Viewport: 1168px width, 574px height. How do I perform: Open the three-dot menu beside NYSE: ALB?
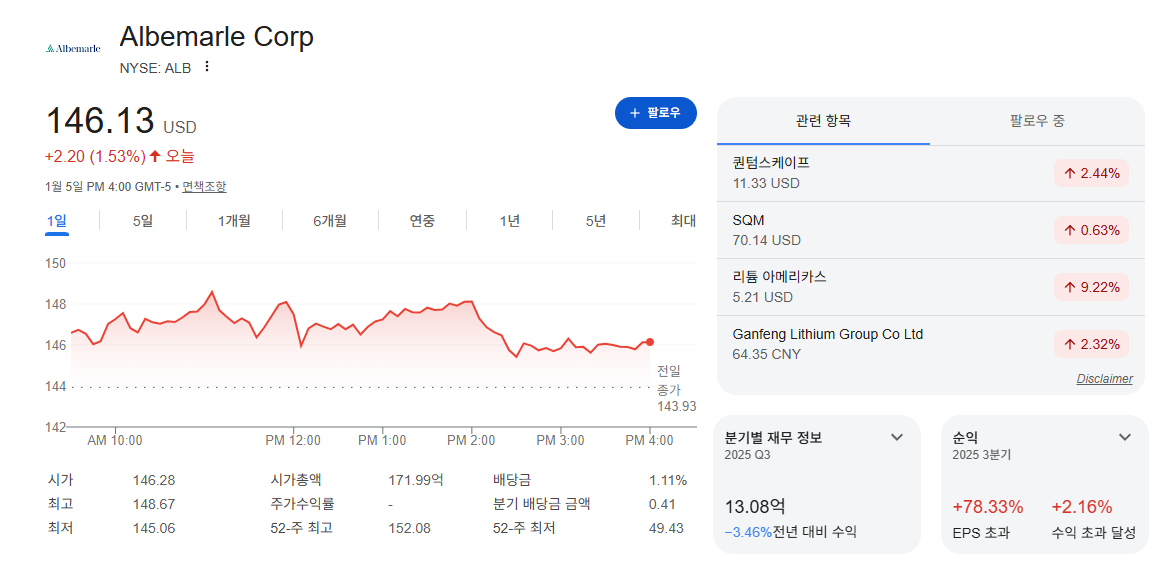coord(207,67)
